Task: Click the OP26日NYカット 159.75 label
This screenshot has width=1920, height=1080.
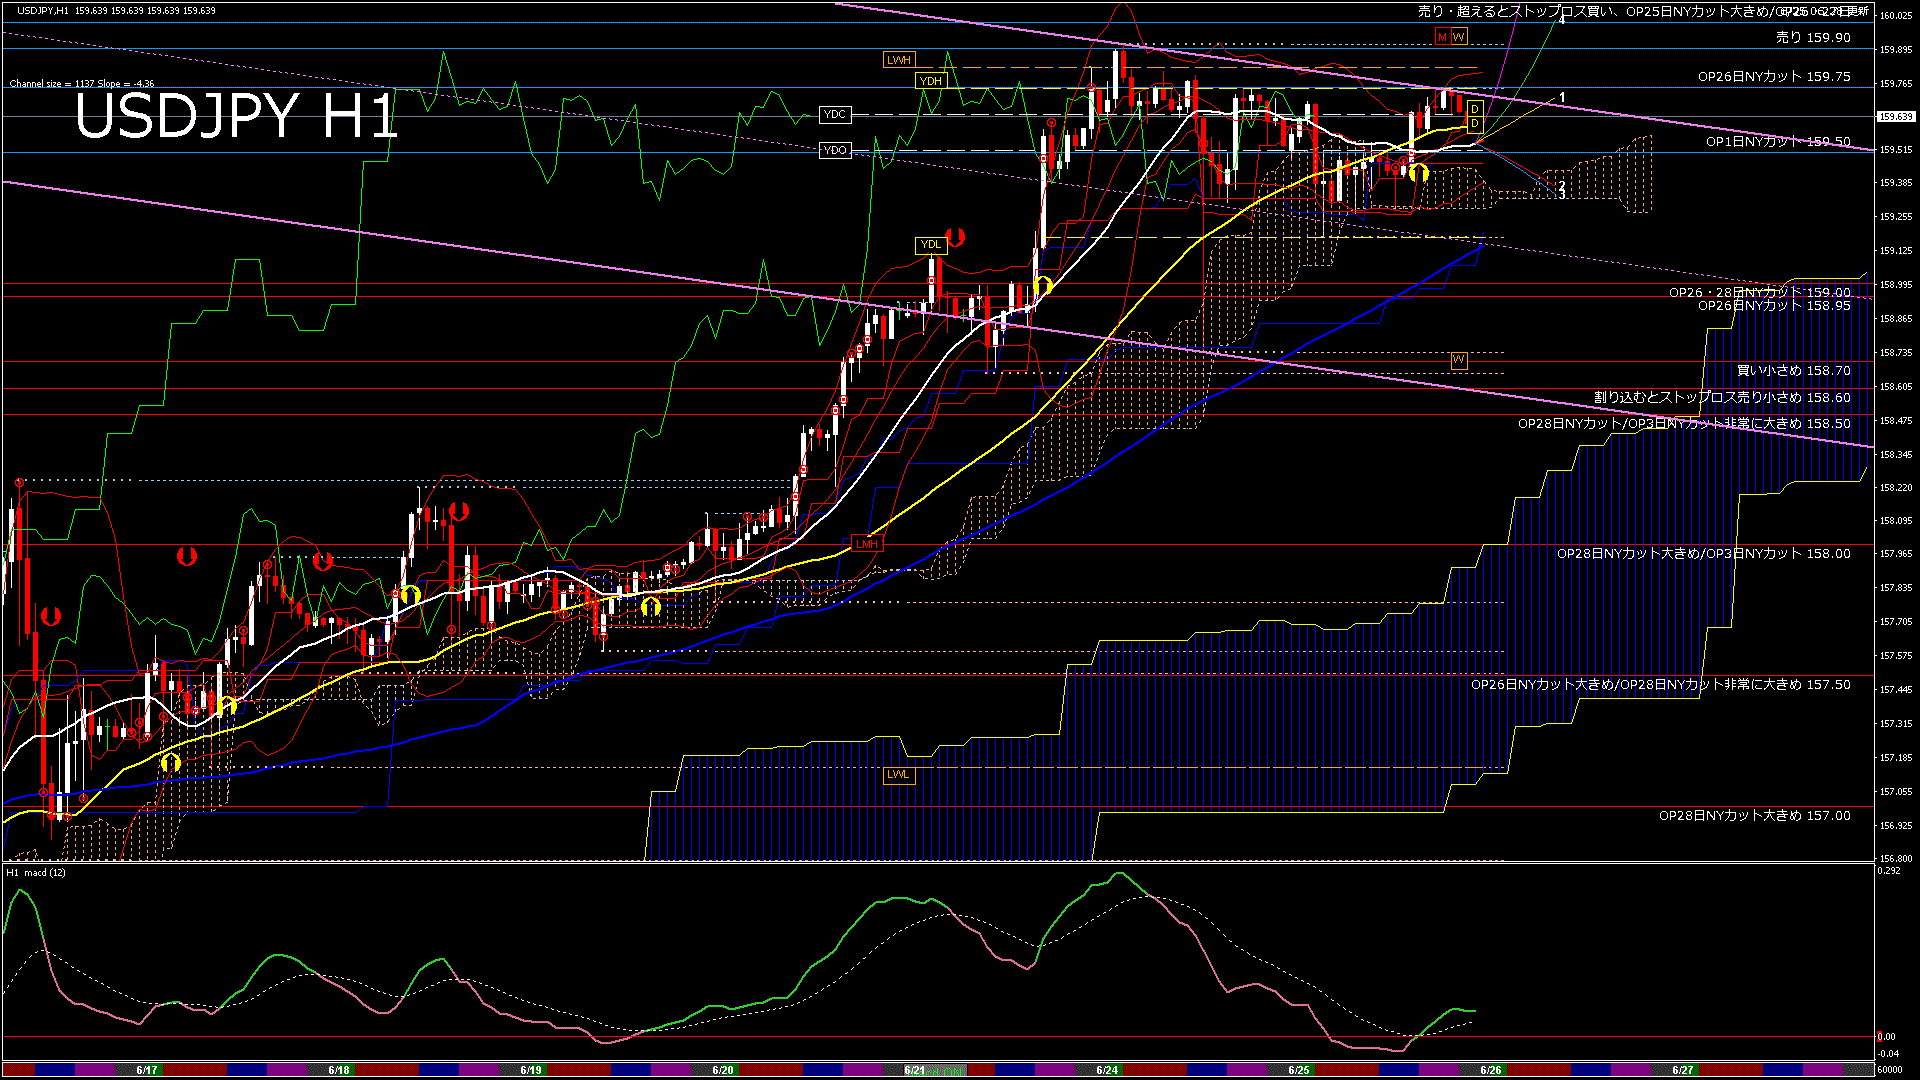Action: 1774,76
